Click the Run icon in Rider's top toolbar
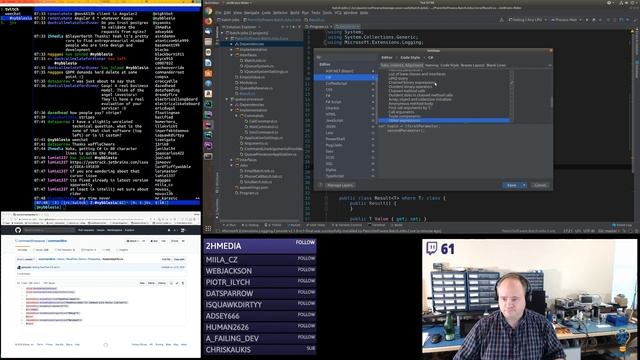The image size is (640, 360). tap(587, 20)
